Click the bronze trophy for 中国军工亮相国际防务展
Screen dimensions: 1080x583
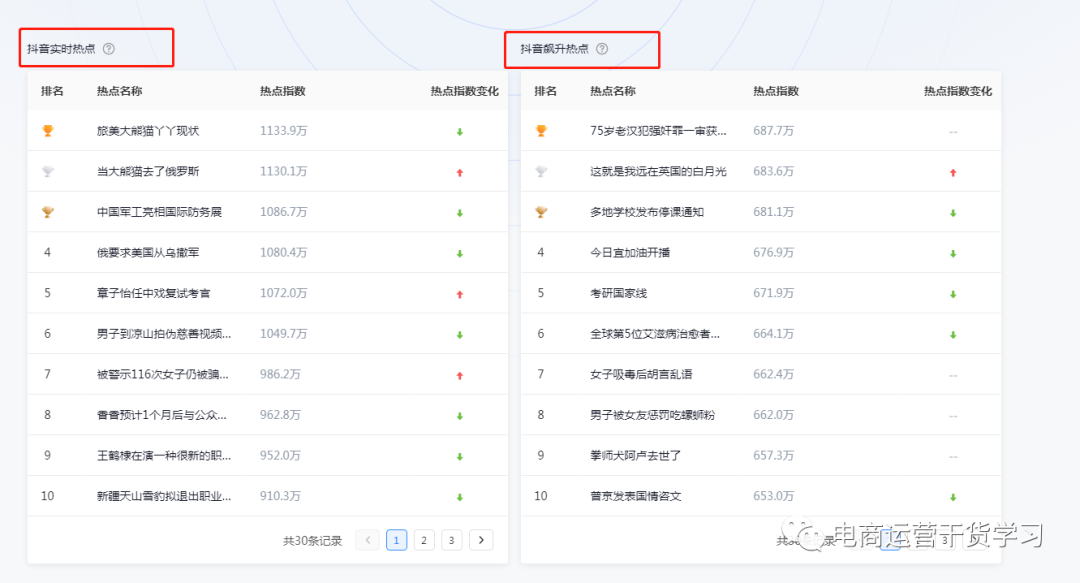tap(48, 212)
